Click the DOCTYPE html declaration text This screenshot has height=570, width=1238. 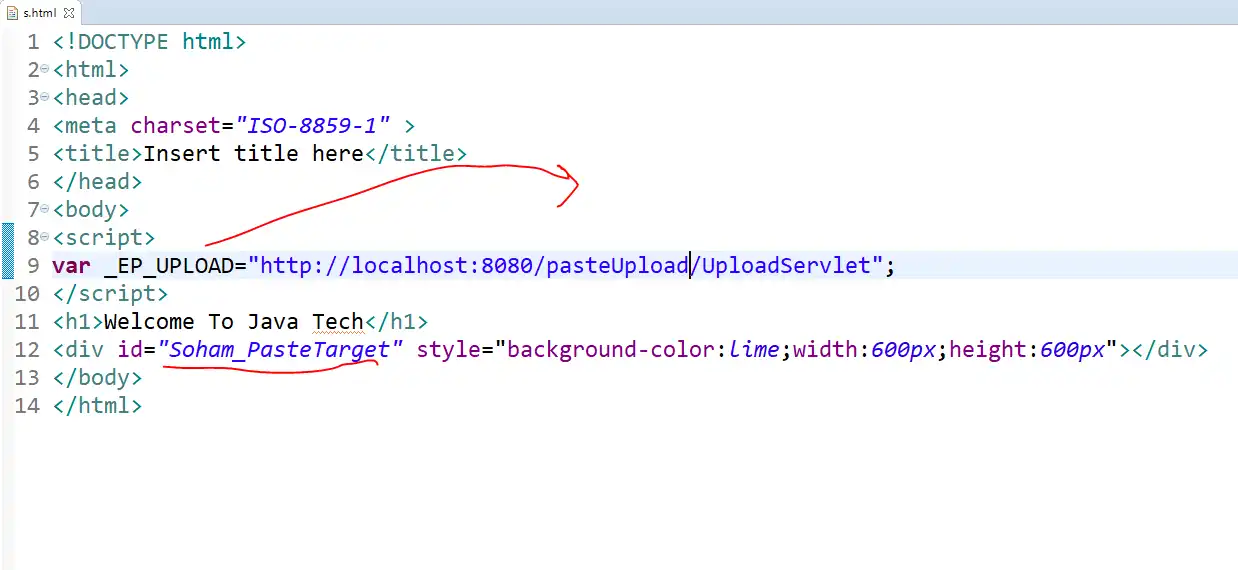click(149, 42)
